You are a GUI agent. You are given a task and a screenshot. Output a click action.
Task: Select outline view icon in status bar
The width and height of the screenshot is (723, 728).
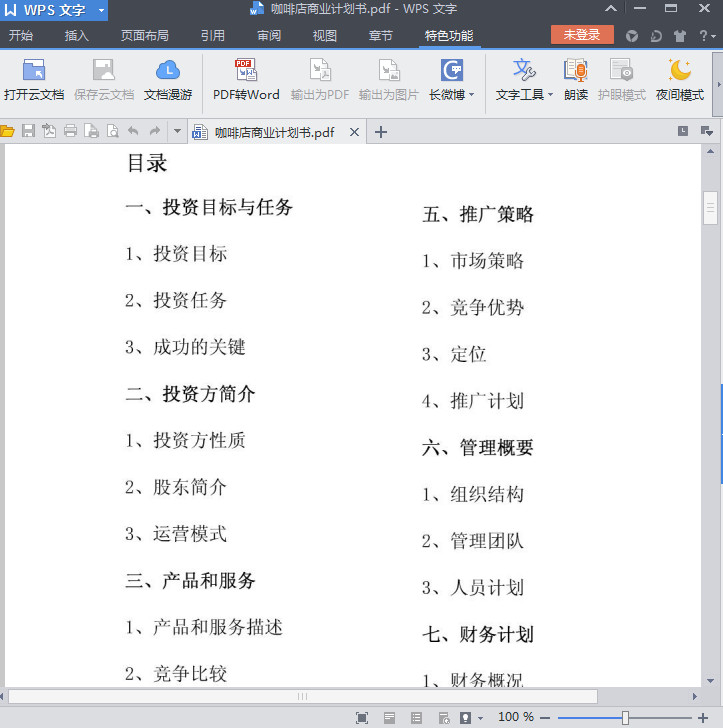[x=417, y=718]
